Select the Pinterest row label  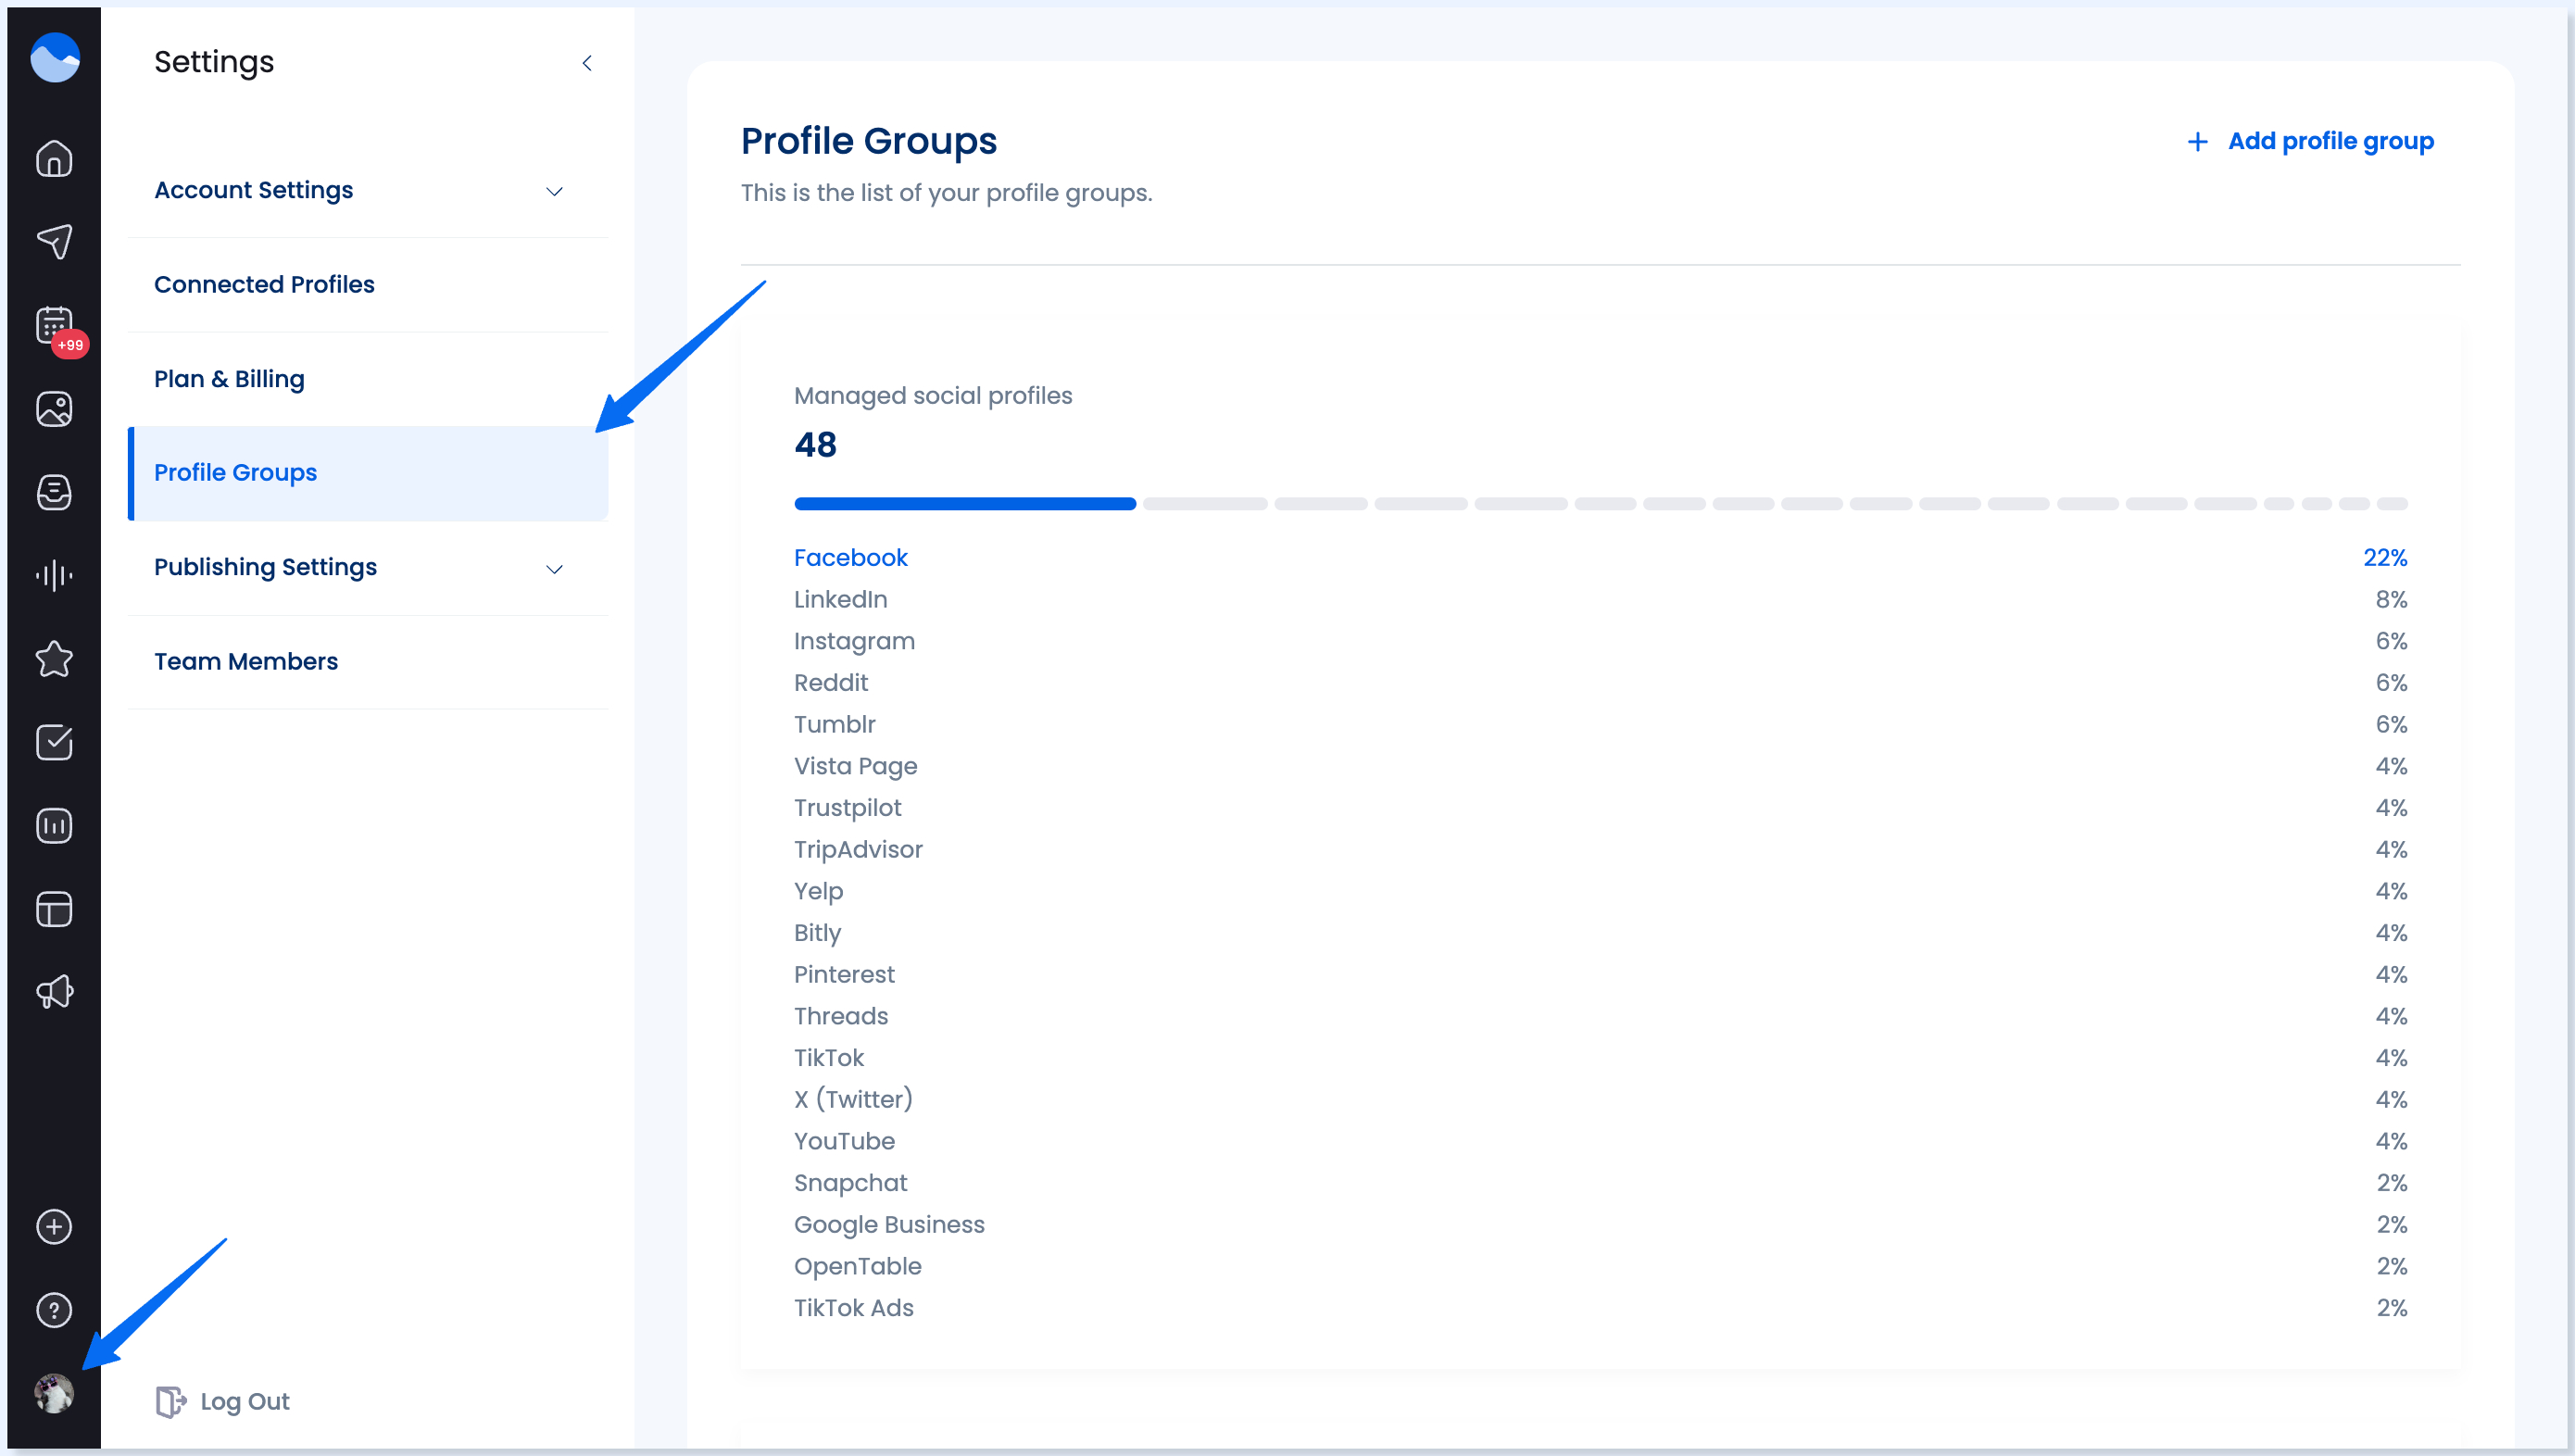(844, 975)
